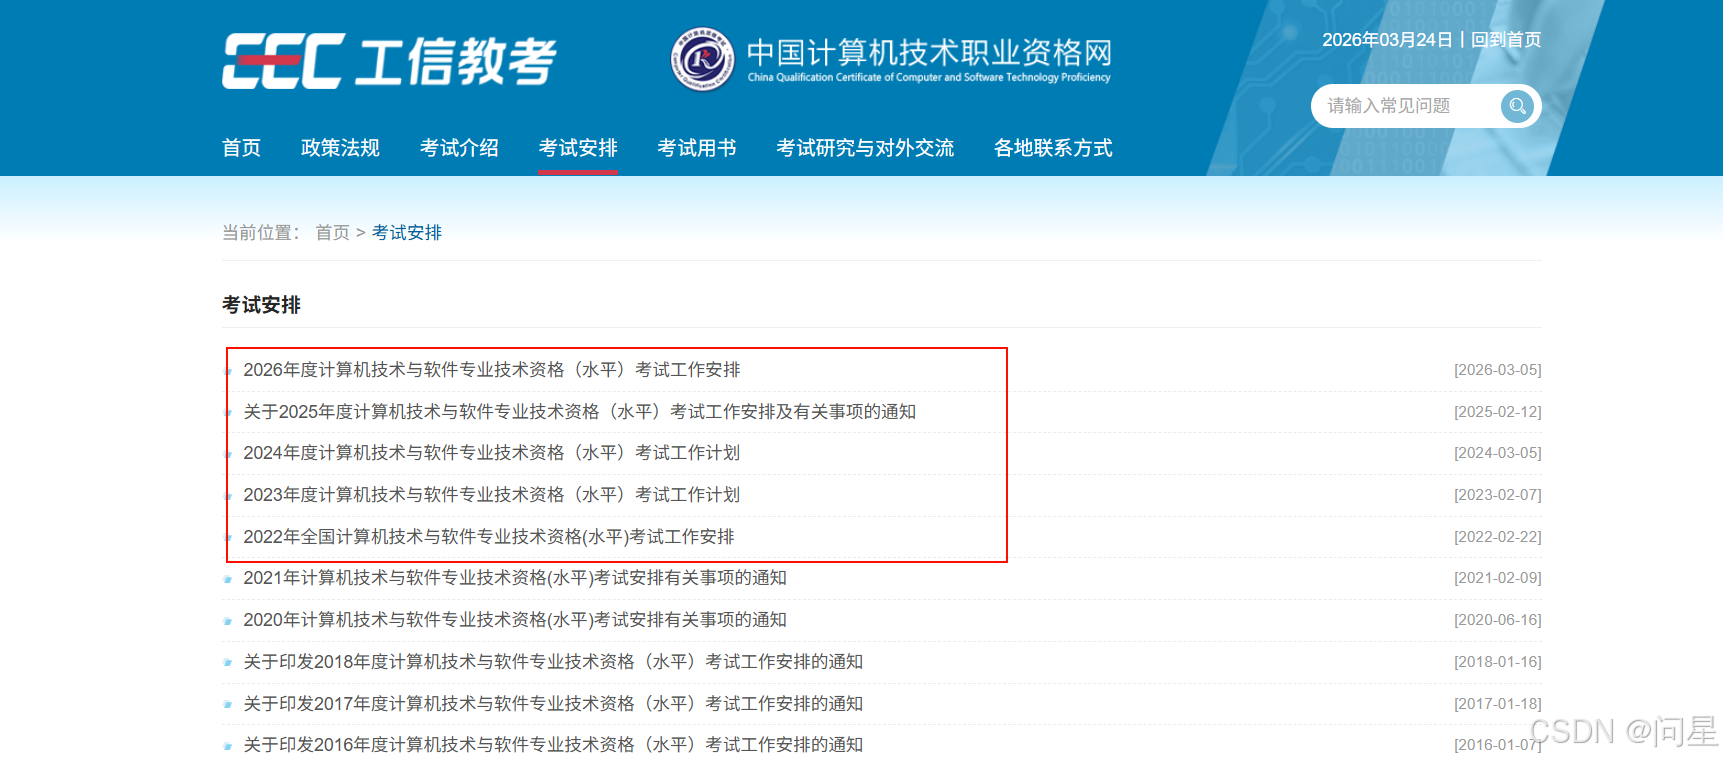
Task: Open 考试研究与对外交流 in the navigation bar
Action: click(865, 148)
